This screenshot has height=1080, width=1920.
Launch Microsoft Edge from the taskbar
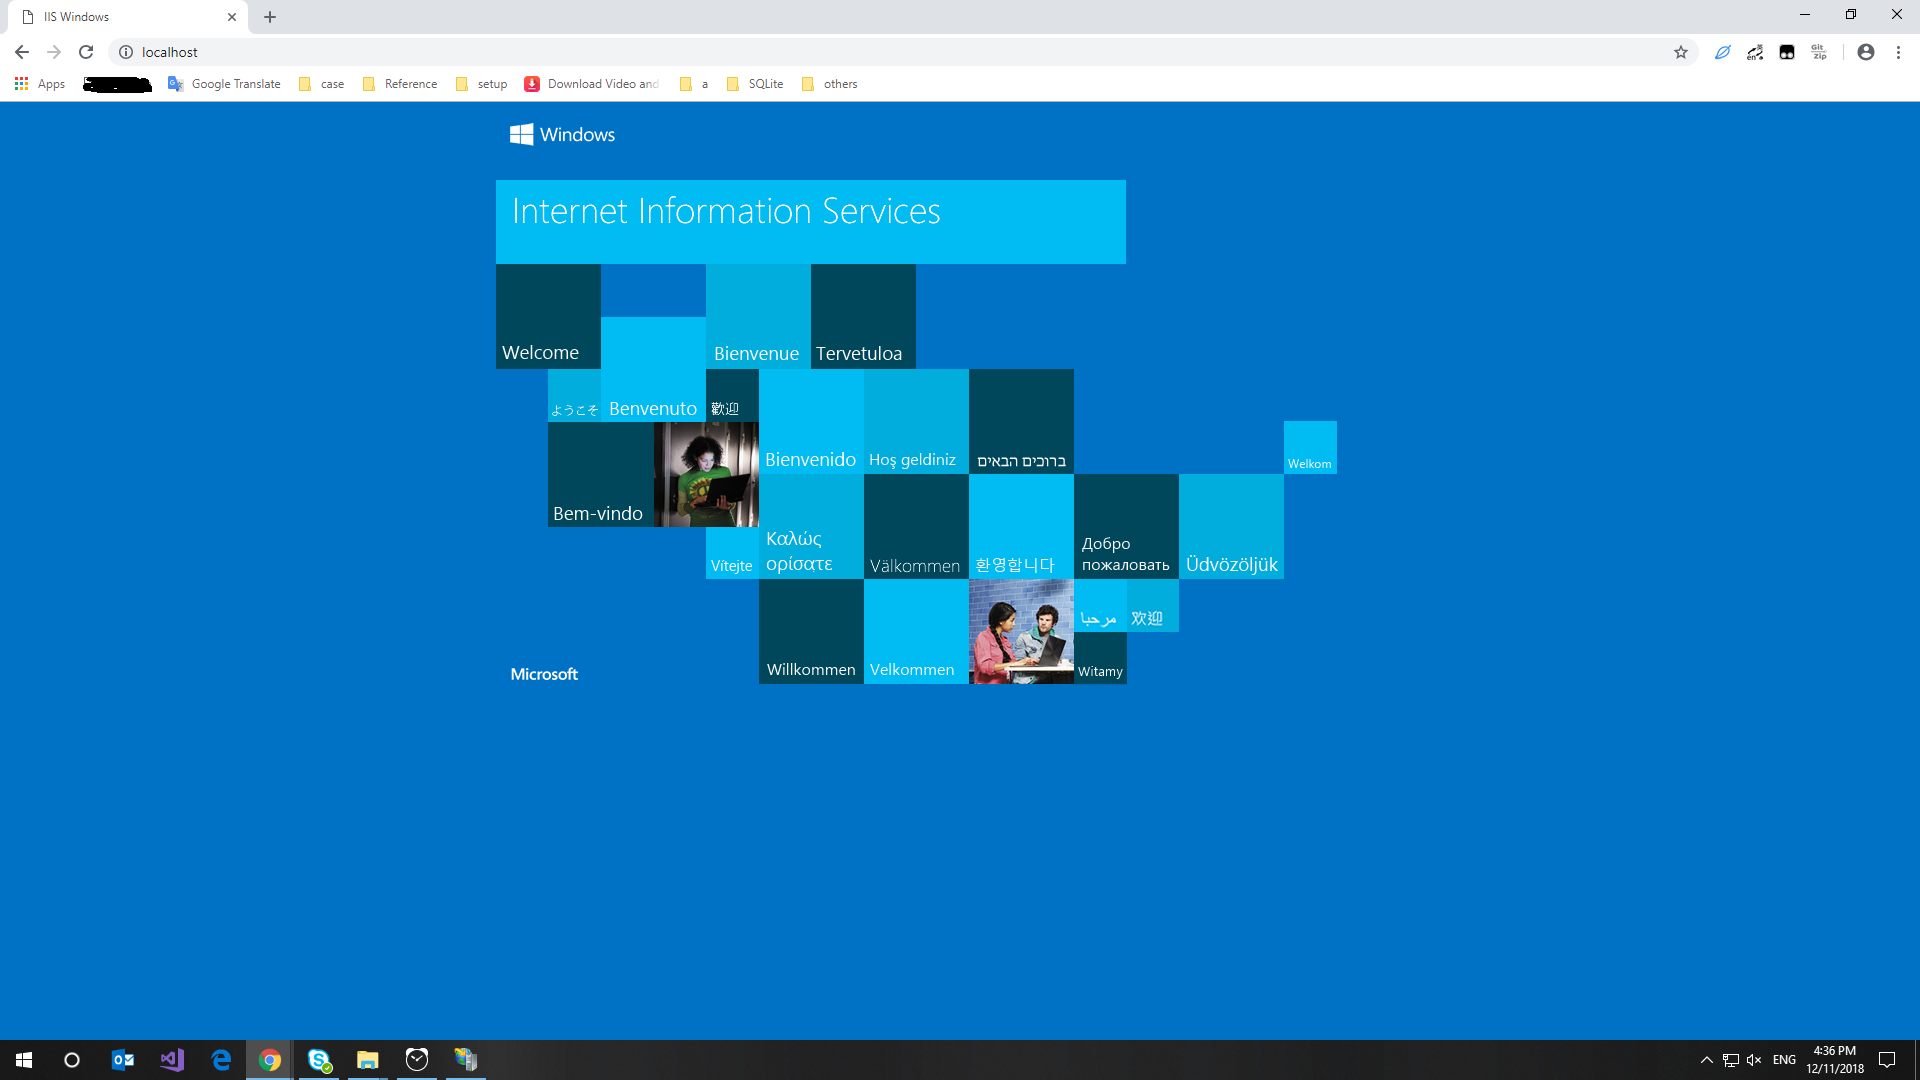coord(221,1060)
